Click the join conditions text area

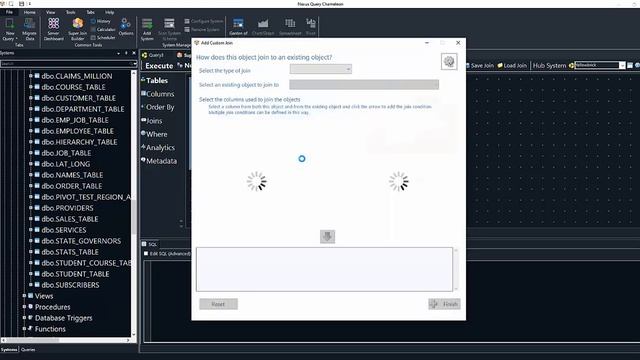[324, 269]
